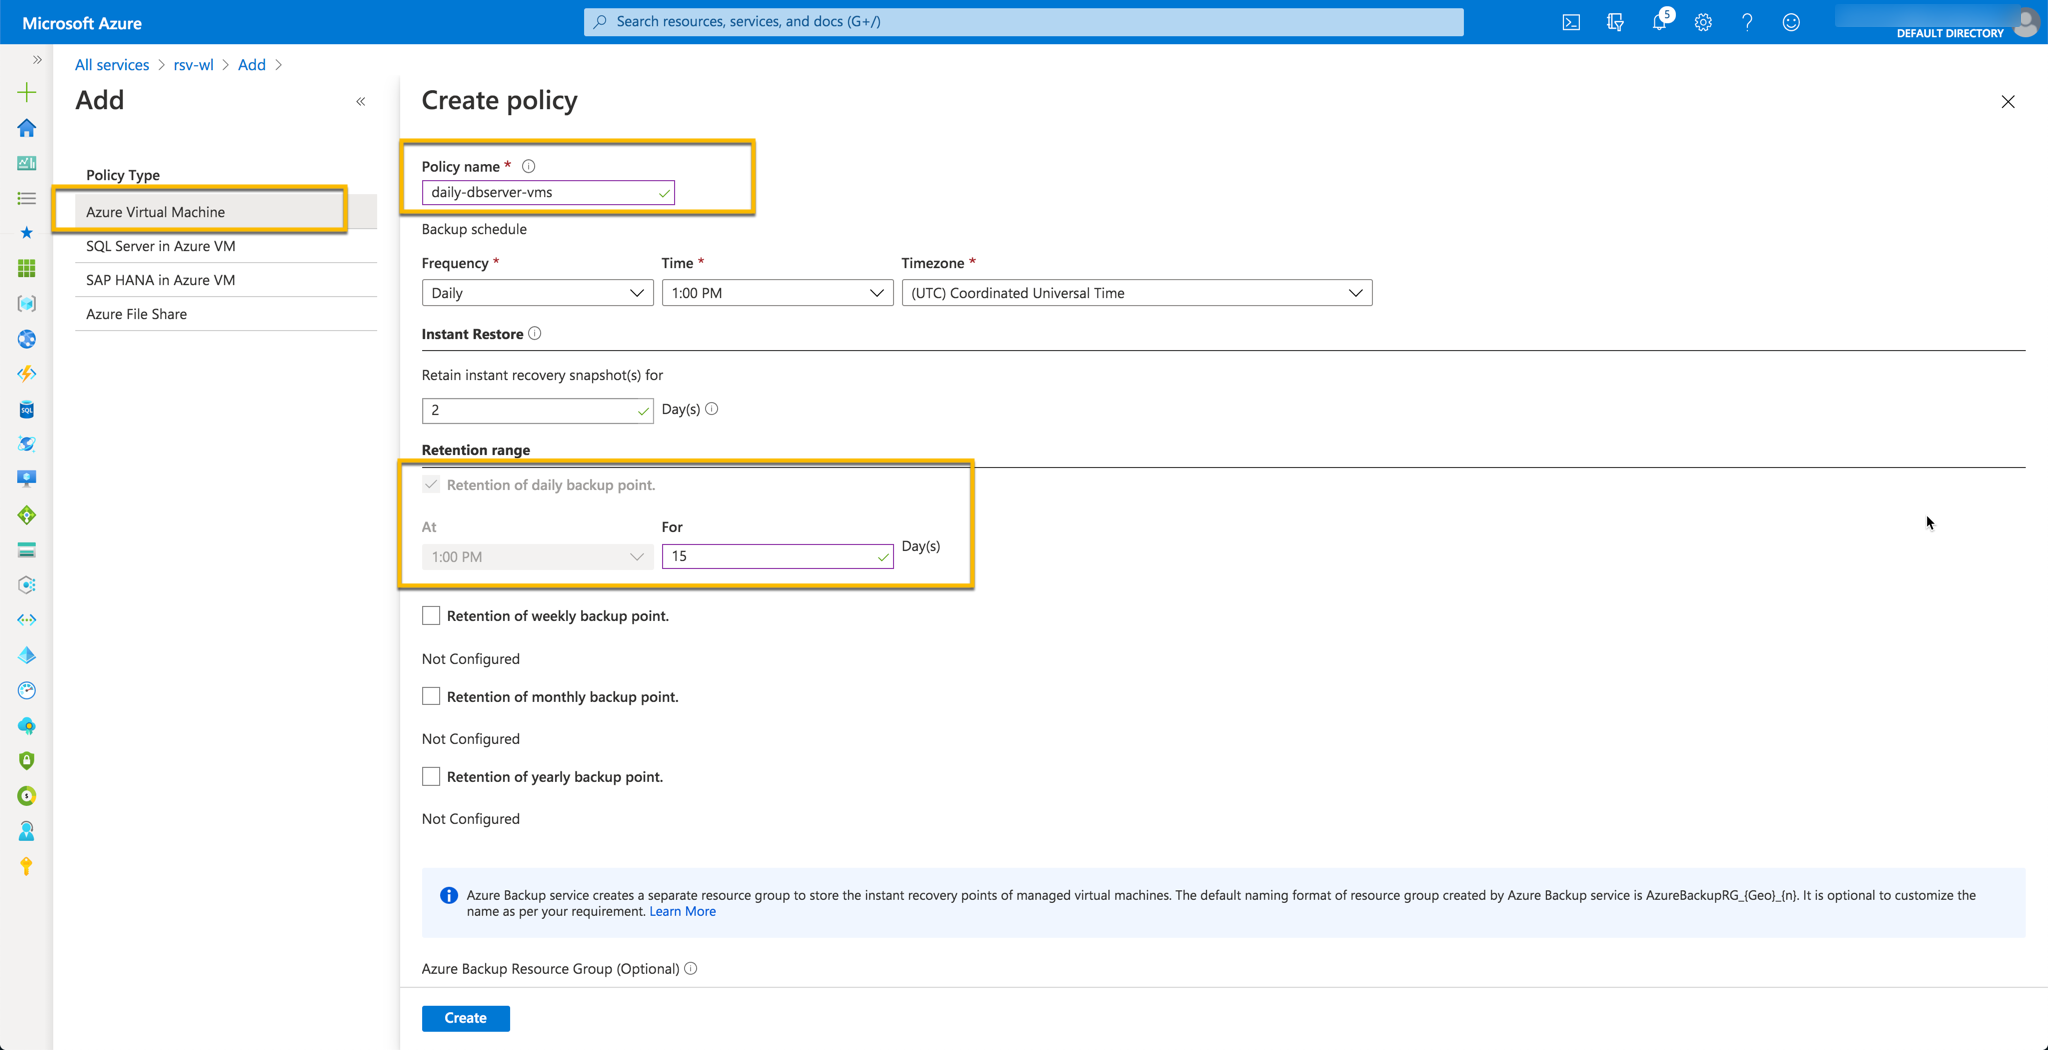Enable Retention of weekly backup point
Viewport: 2048px width, 1050px height.
pos(431,616)
